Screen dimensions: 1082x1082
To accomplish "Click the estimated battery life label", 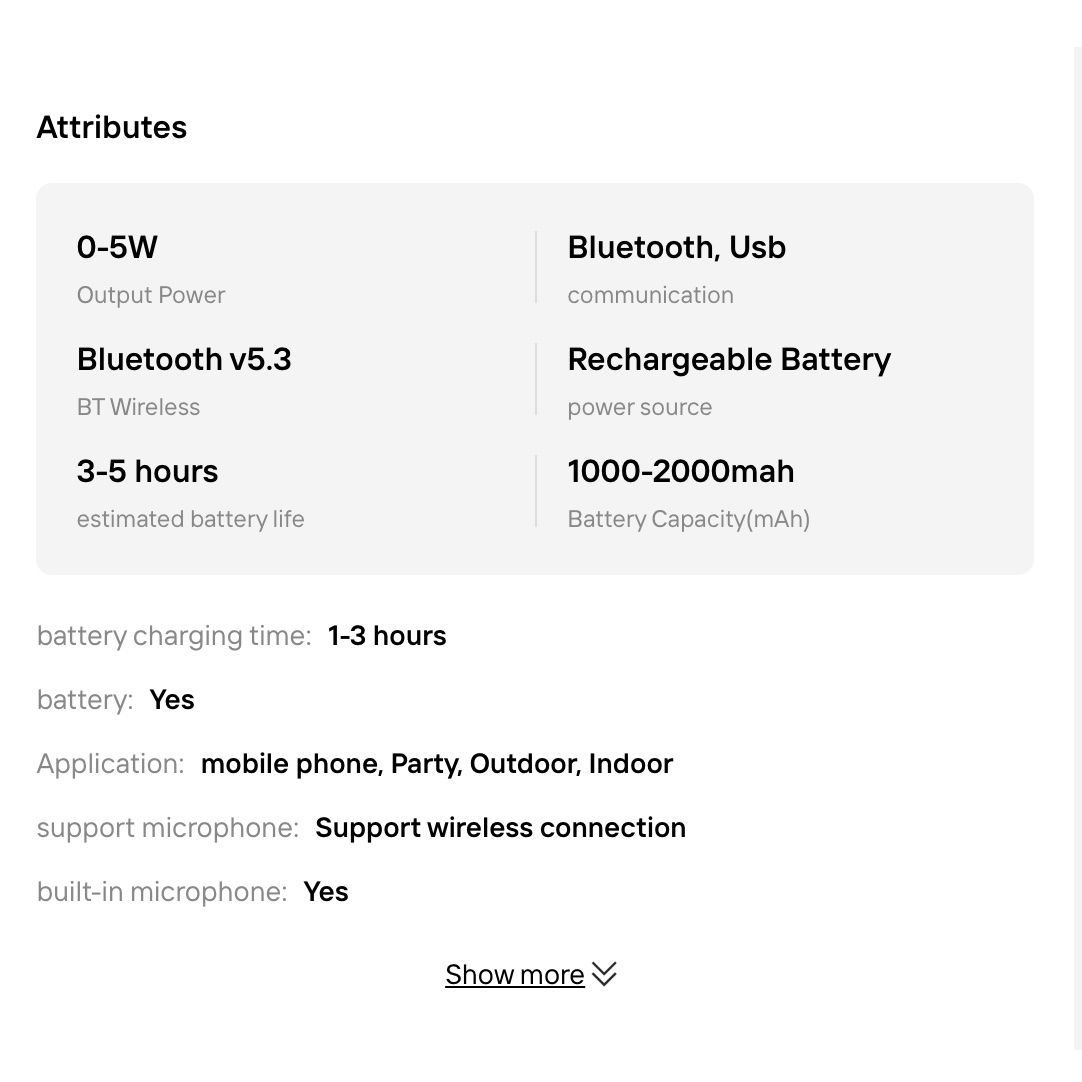I will tap(190, 519).
